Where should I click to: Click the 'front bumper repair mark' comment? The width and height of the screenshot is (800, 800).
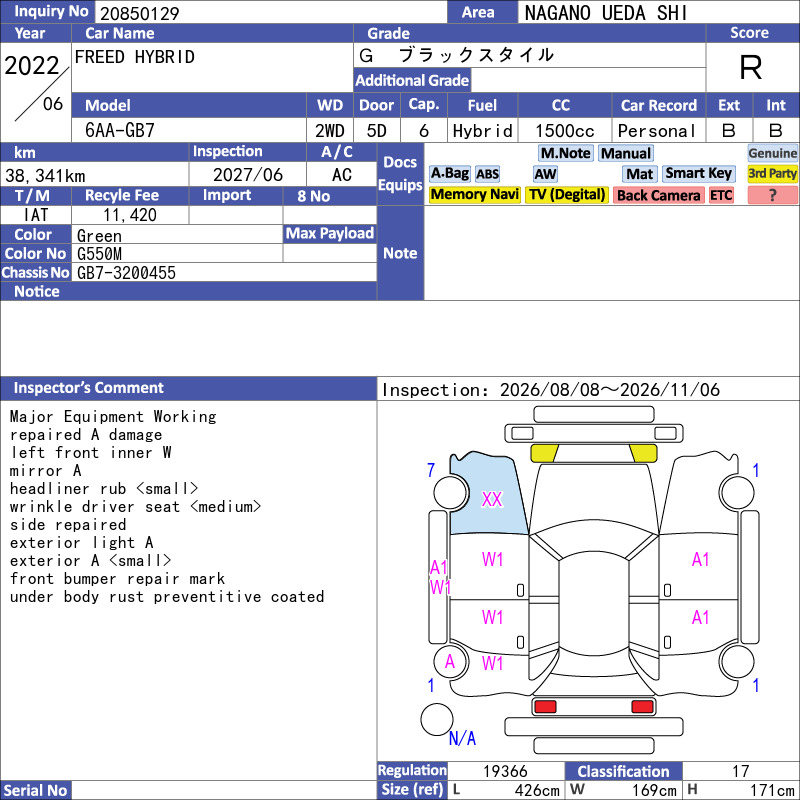point(117,579)
